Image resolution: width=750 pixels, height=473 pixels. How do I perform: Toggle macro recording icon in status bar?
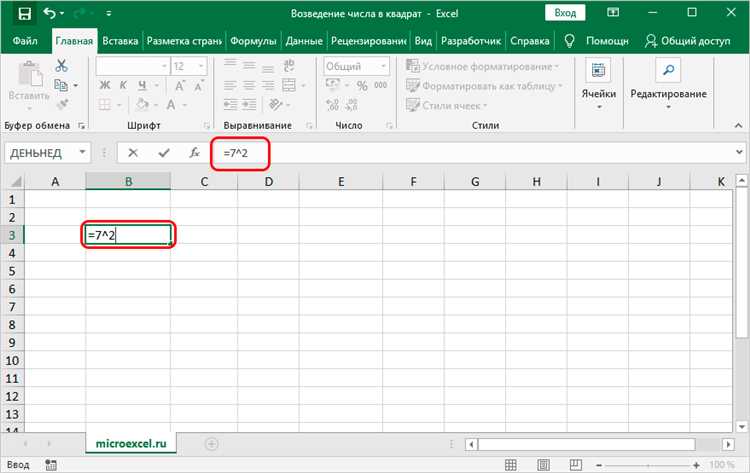[50, 464]
